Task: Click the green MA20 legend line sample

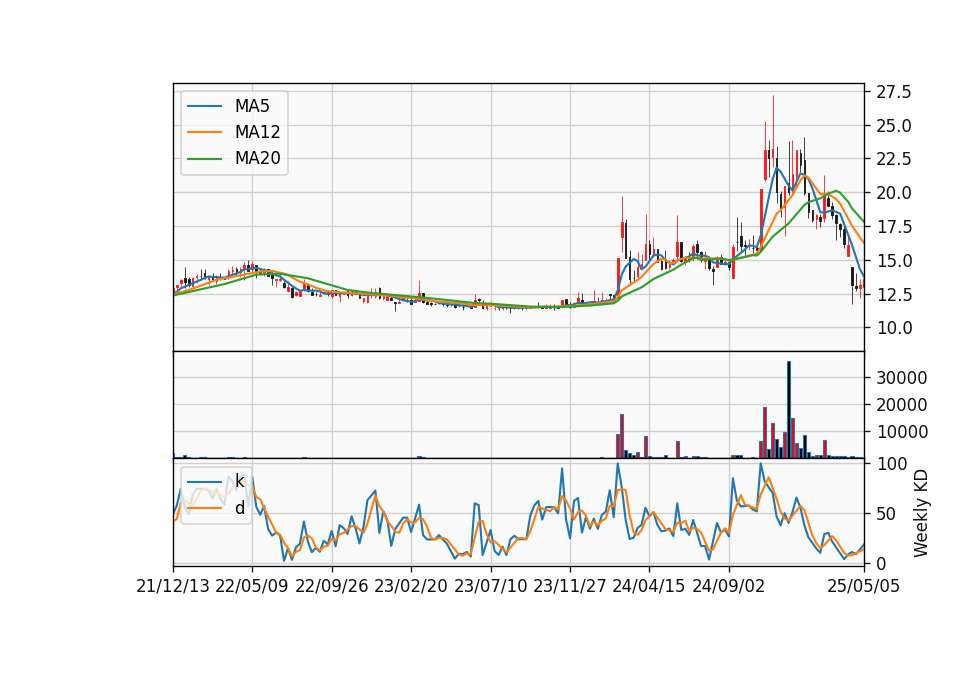Action: click(x=204, y=159)
